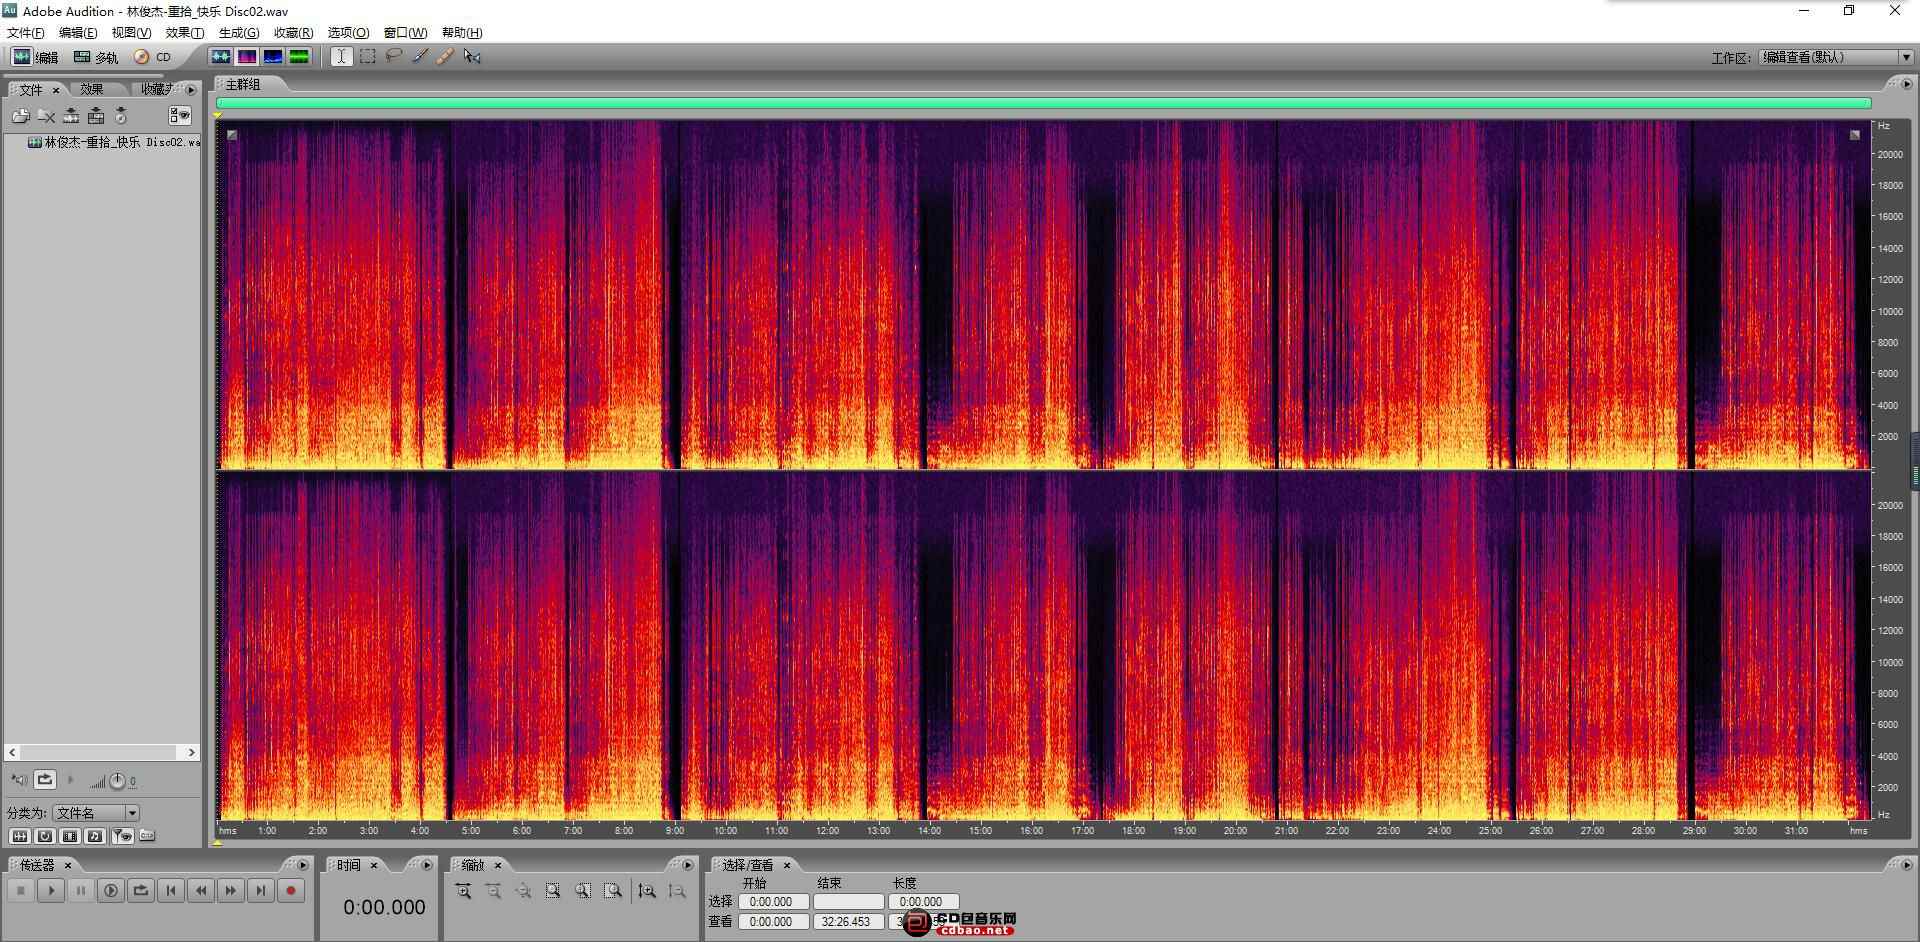Open the 文件 (File) menu
This screenshot has height=942, width=1920.
26,33
